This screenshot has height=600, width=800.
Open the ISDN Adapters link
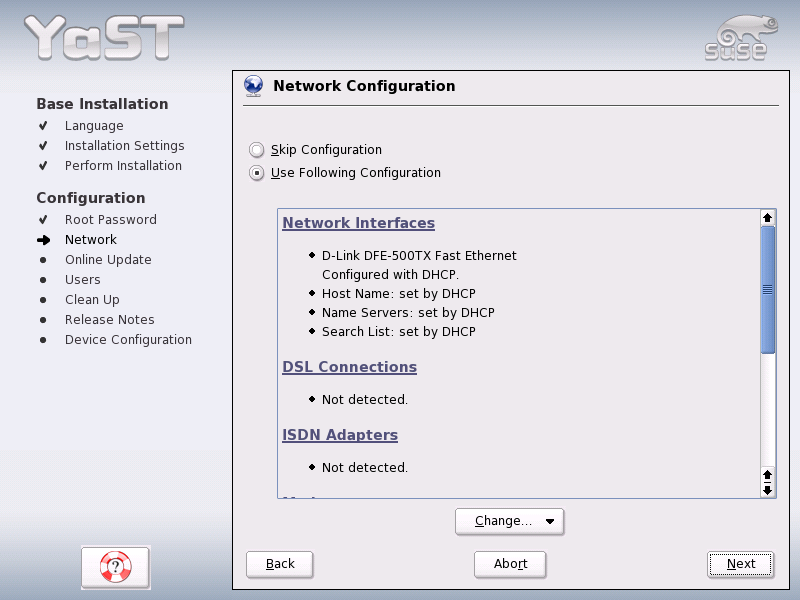coord(340,435)
